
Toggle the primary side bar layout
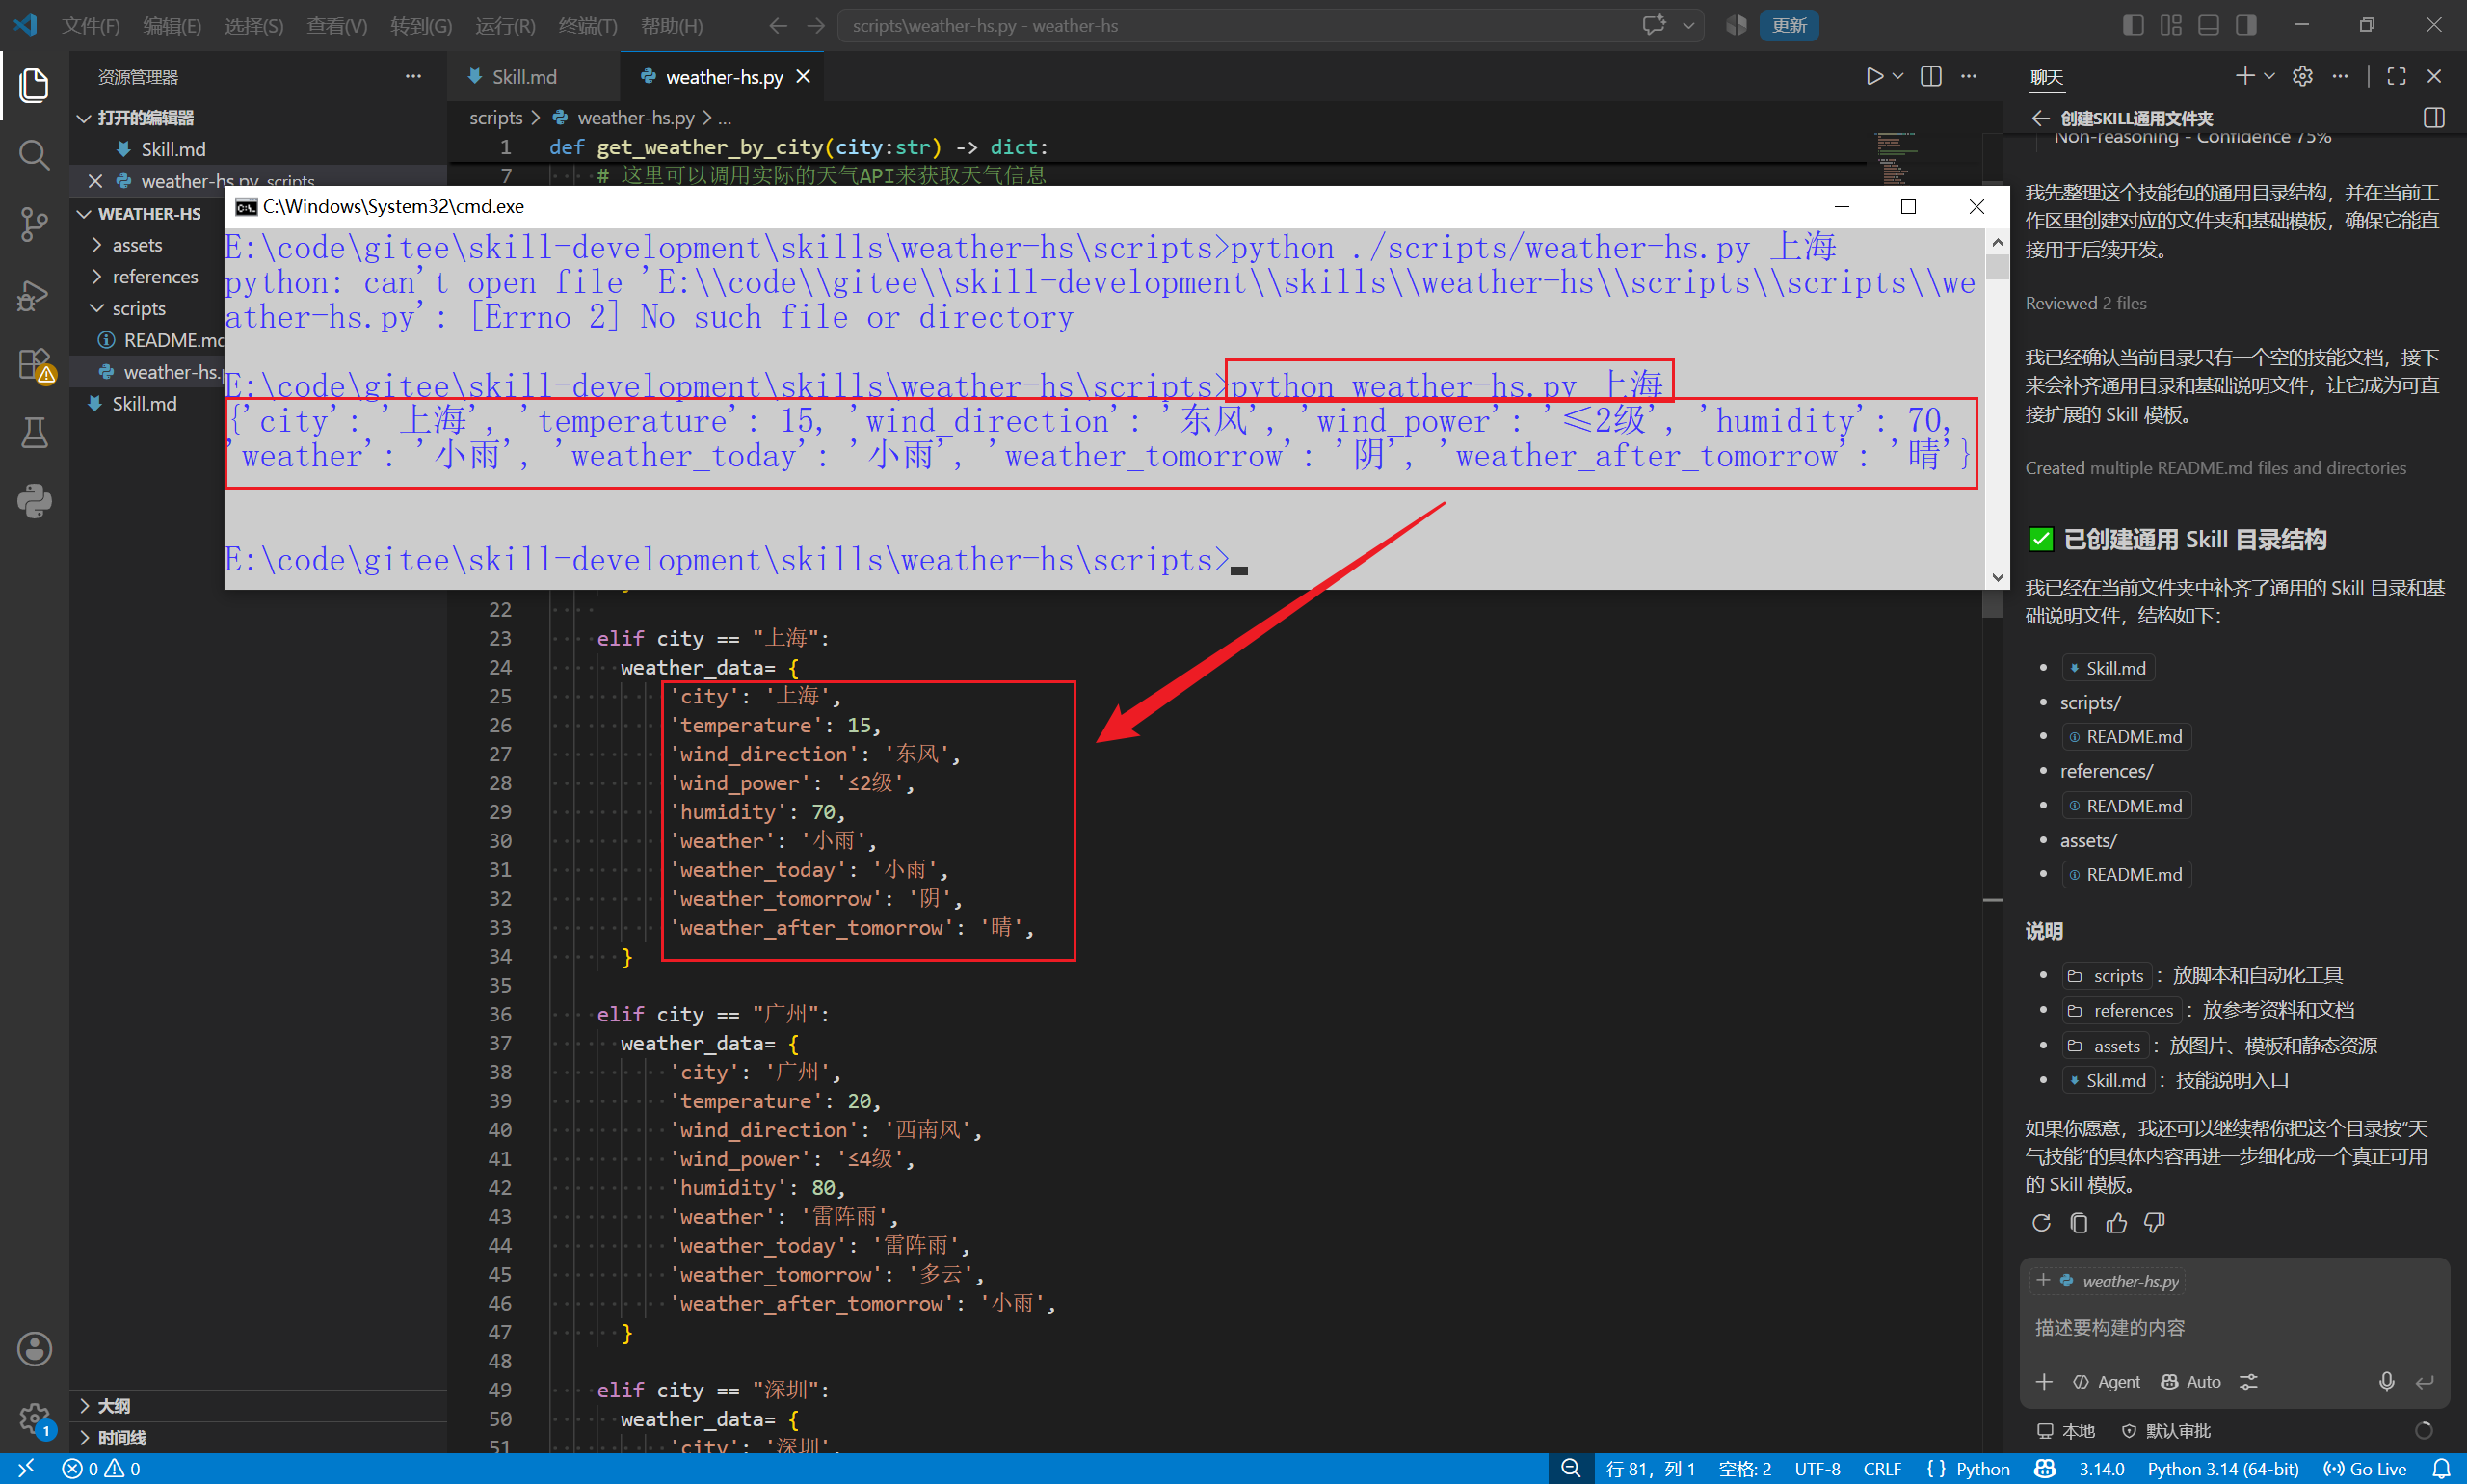click(x=2133, y=26)
